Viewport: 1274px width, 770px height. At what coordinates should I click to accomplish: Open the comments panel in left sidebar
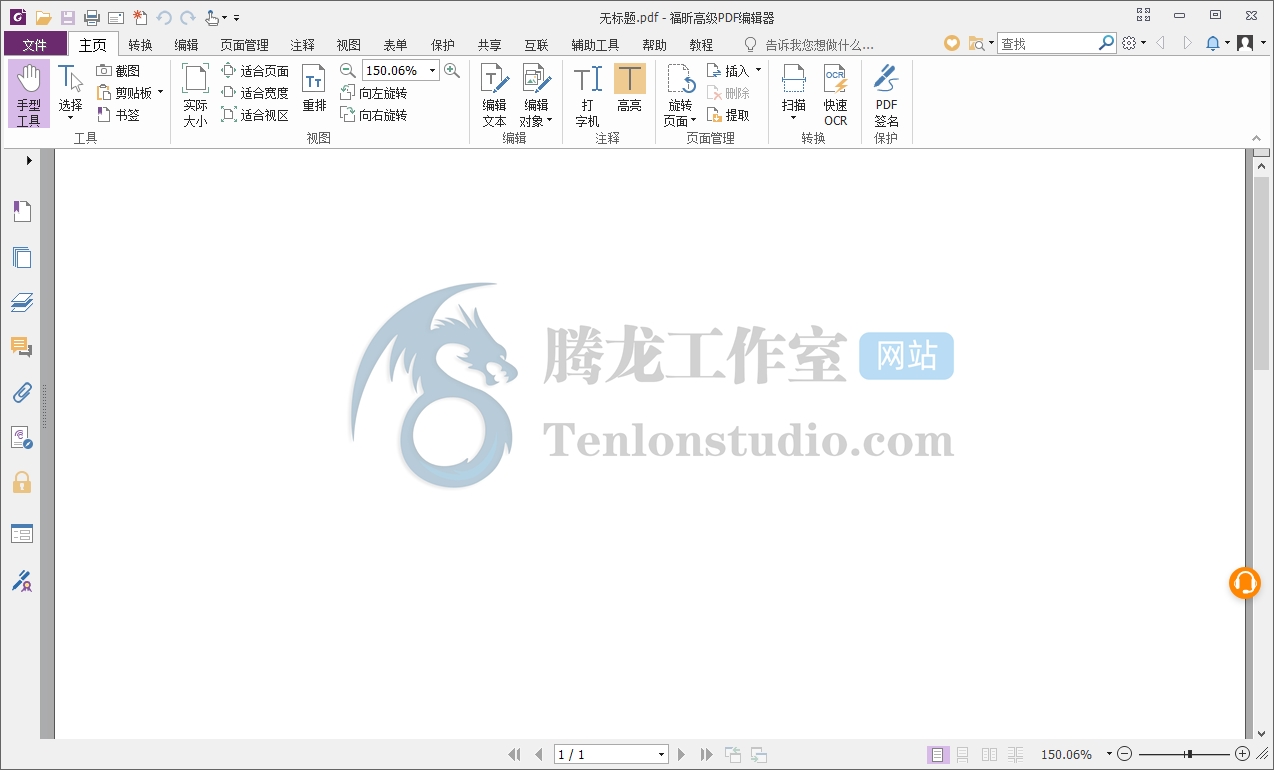click(x=22, y=347)
